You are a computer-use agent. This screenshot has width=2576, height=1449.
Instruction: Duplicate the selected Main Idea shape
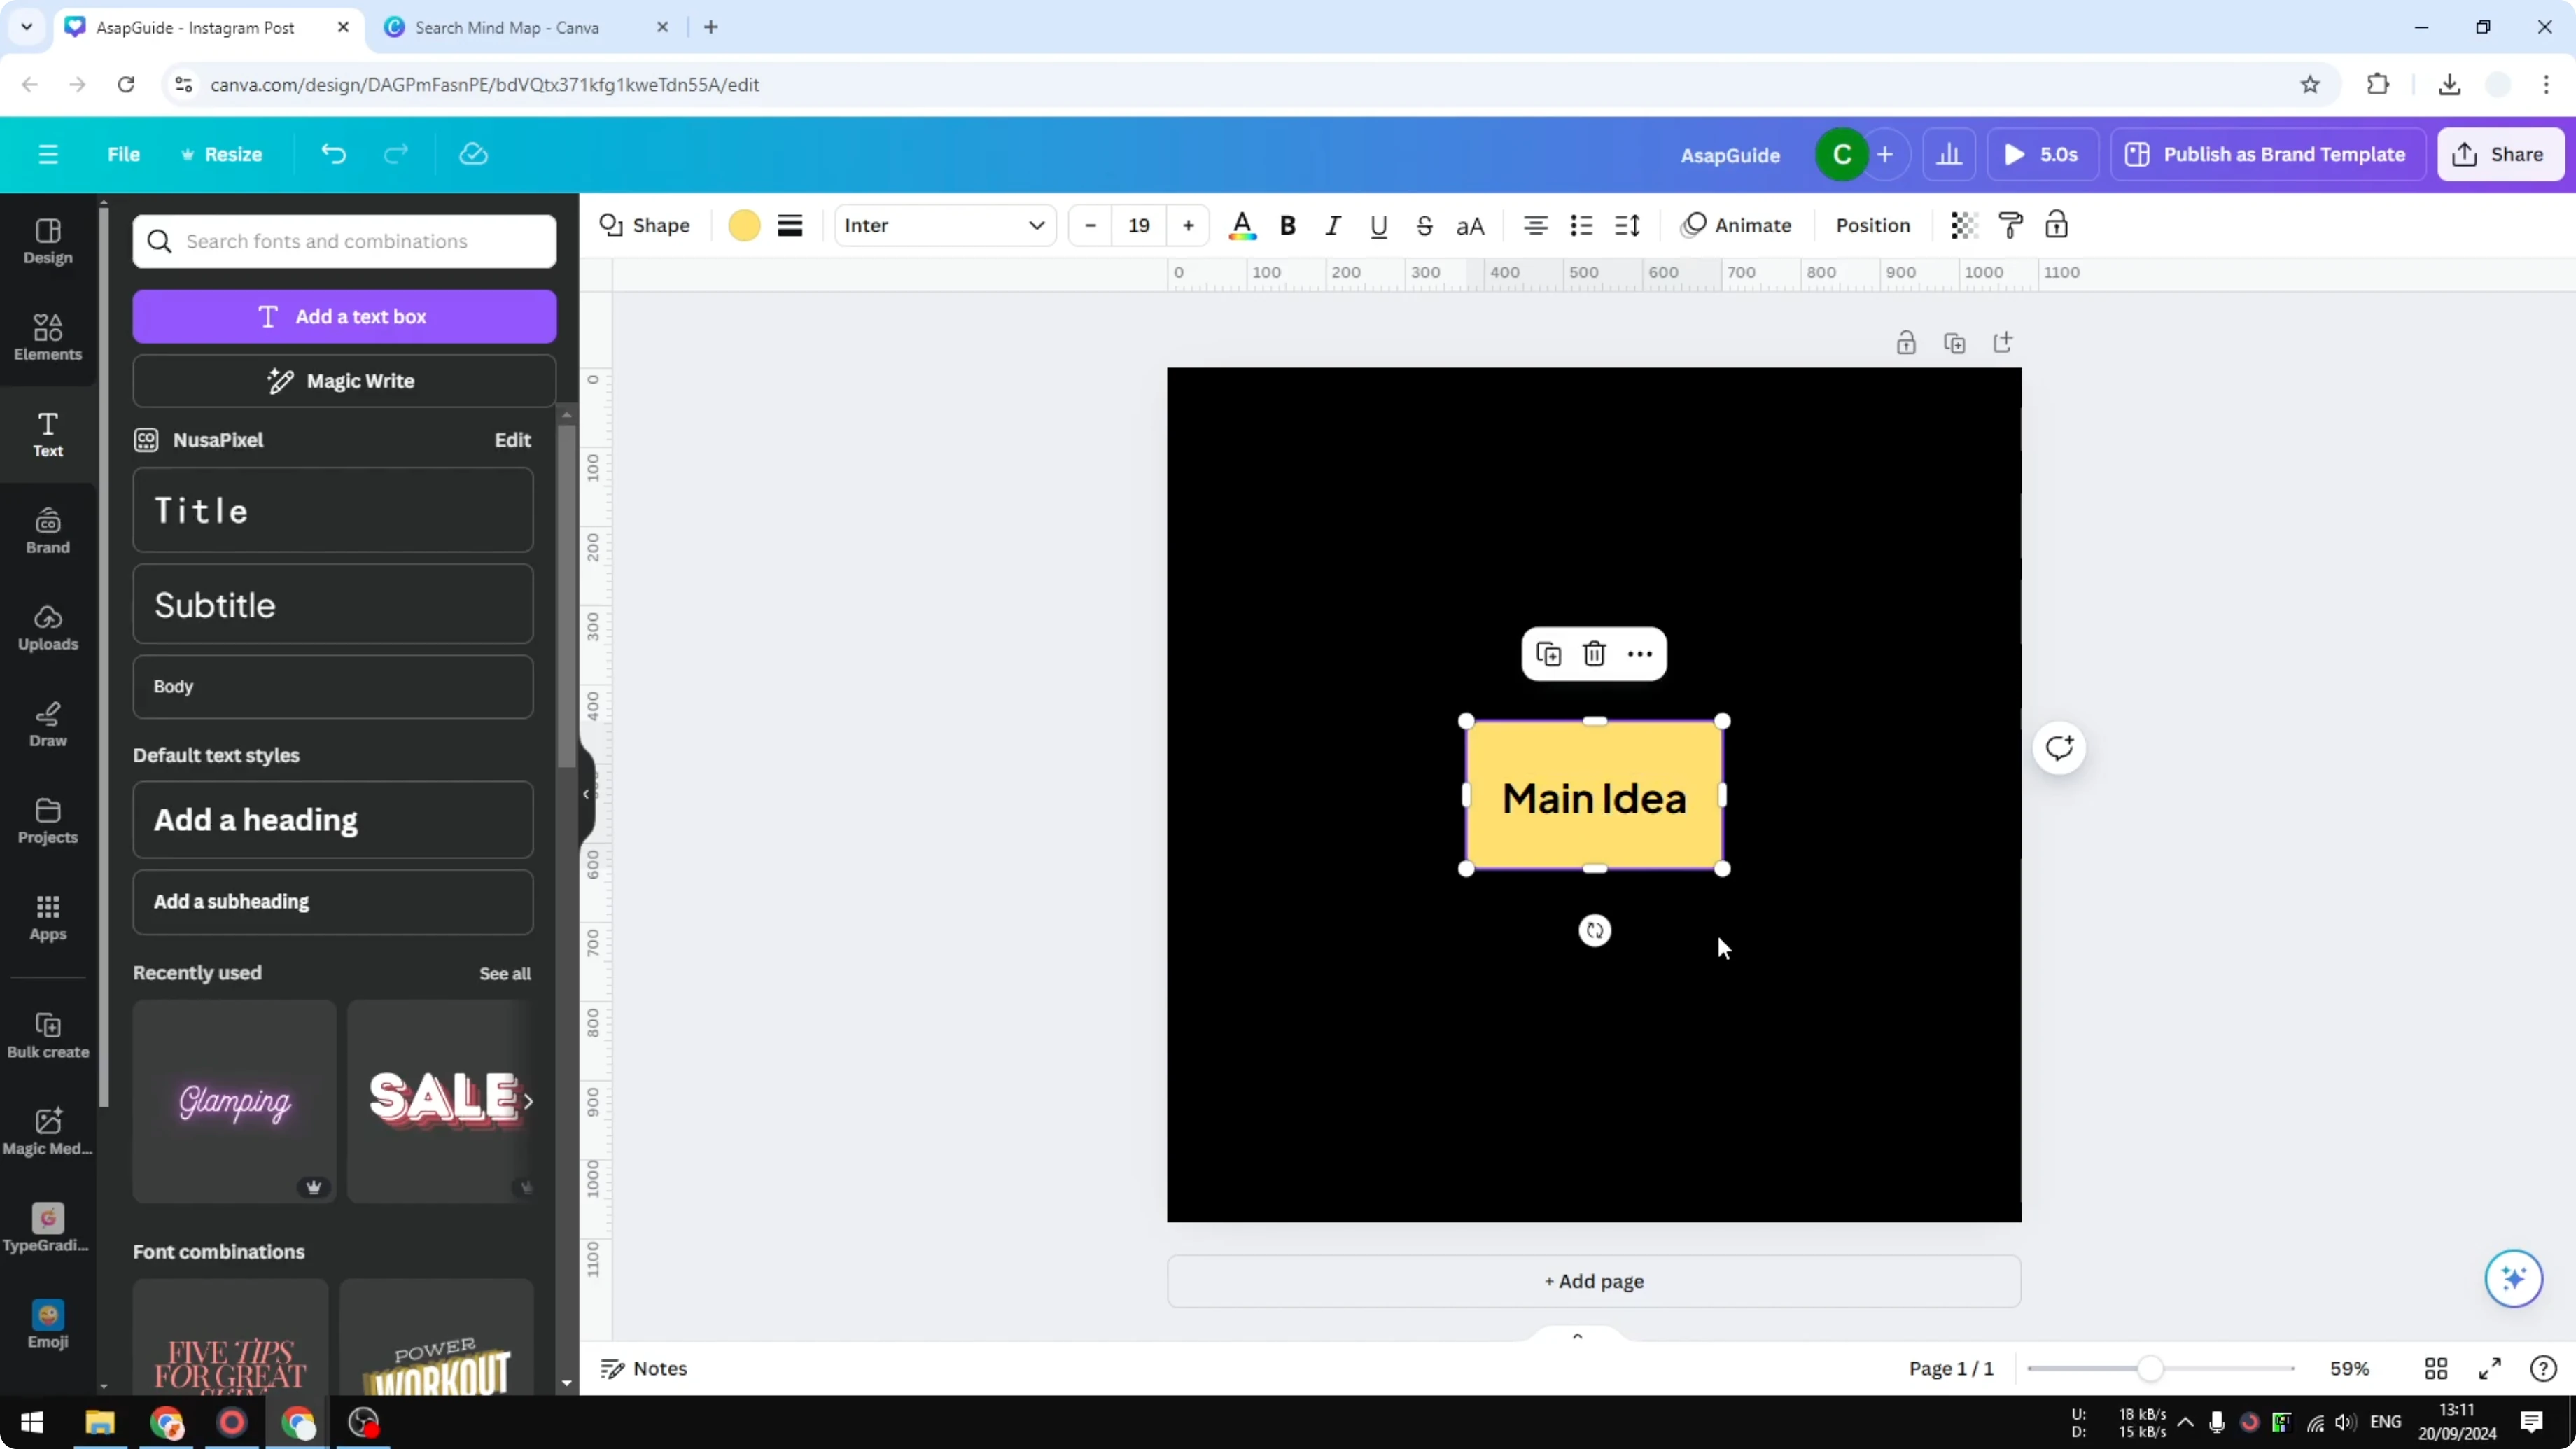coord(1548,654)
